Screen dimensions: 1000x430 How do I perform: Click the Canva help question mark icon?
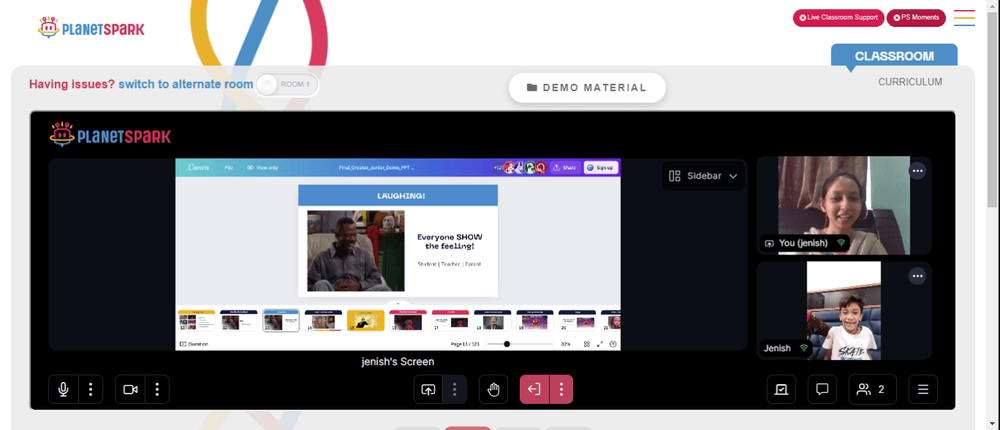[x=613, y=344]
